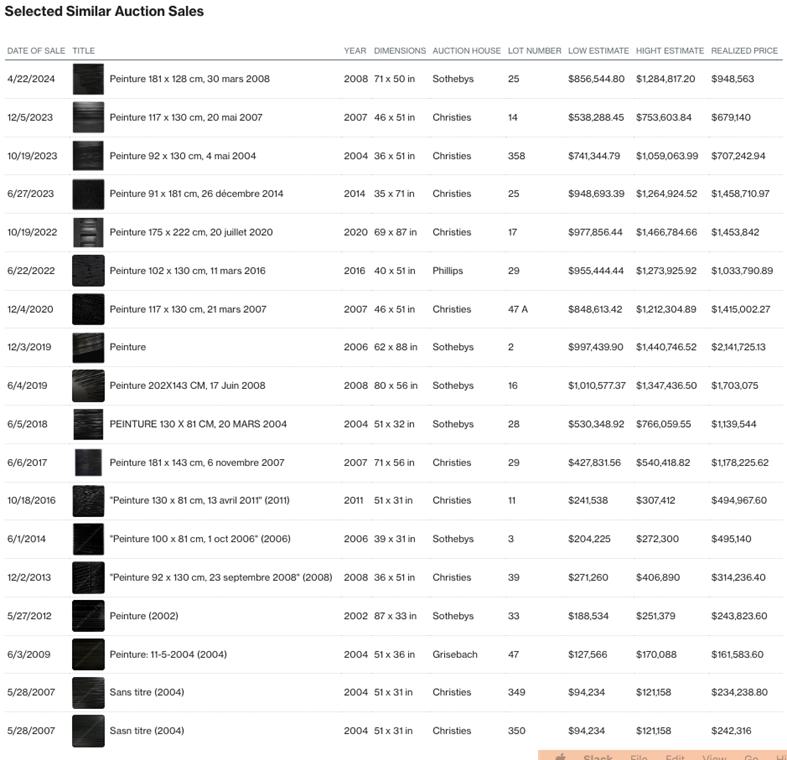Click the Auction House column header

pyautogui.click(x=466, y=51)
